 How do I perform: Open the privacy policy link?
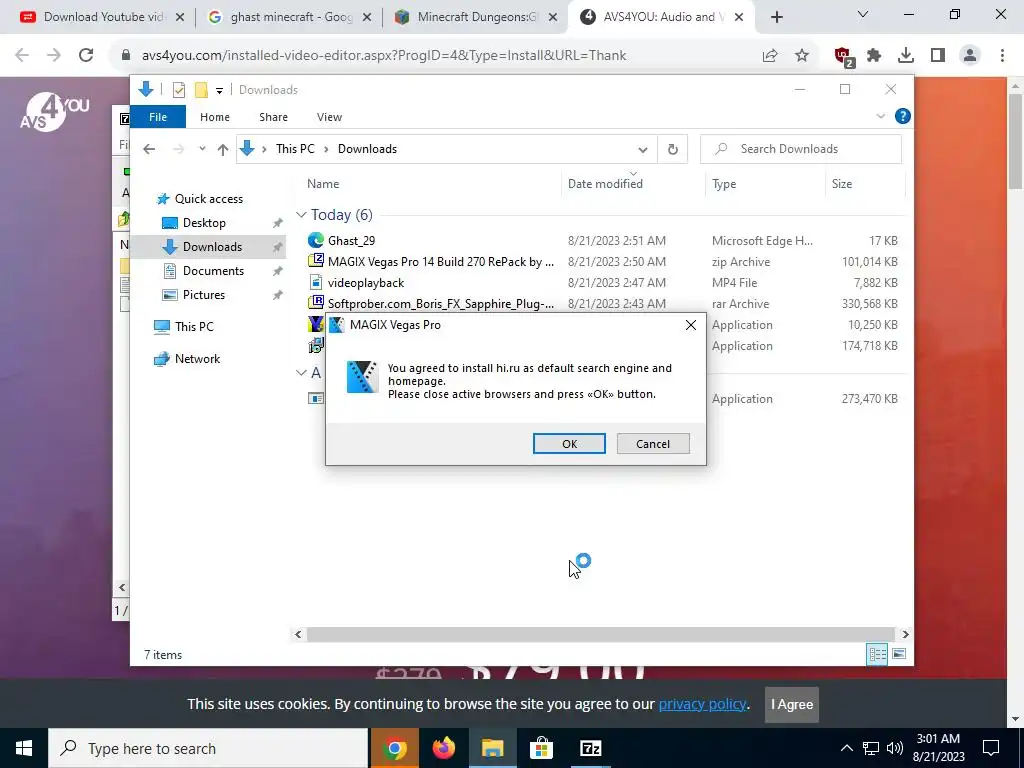[x=702, y=704]
